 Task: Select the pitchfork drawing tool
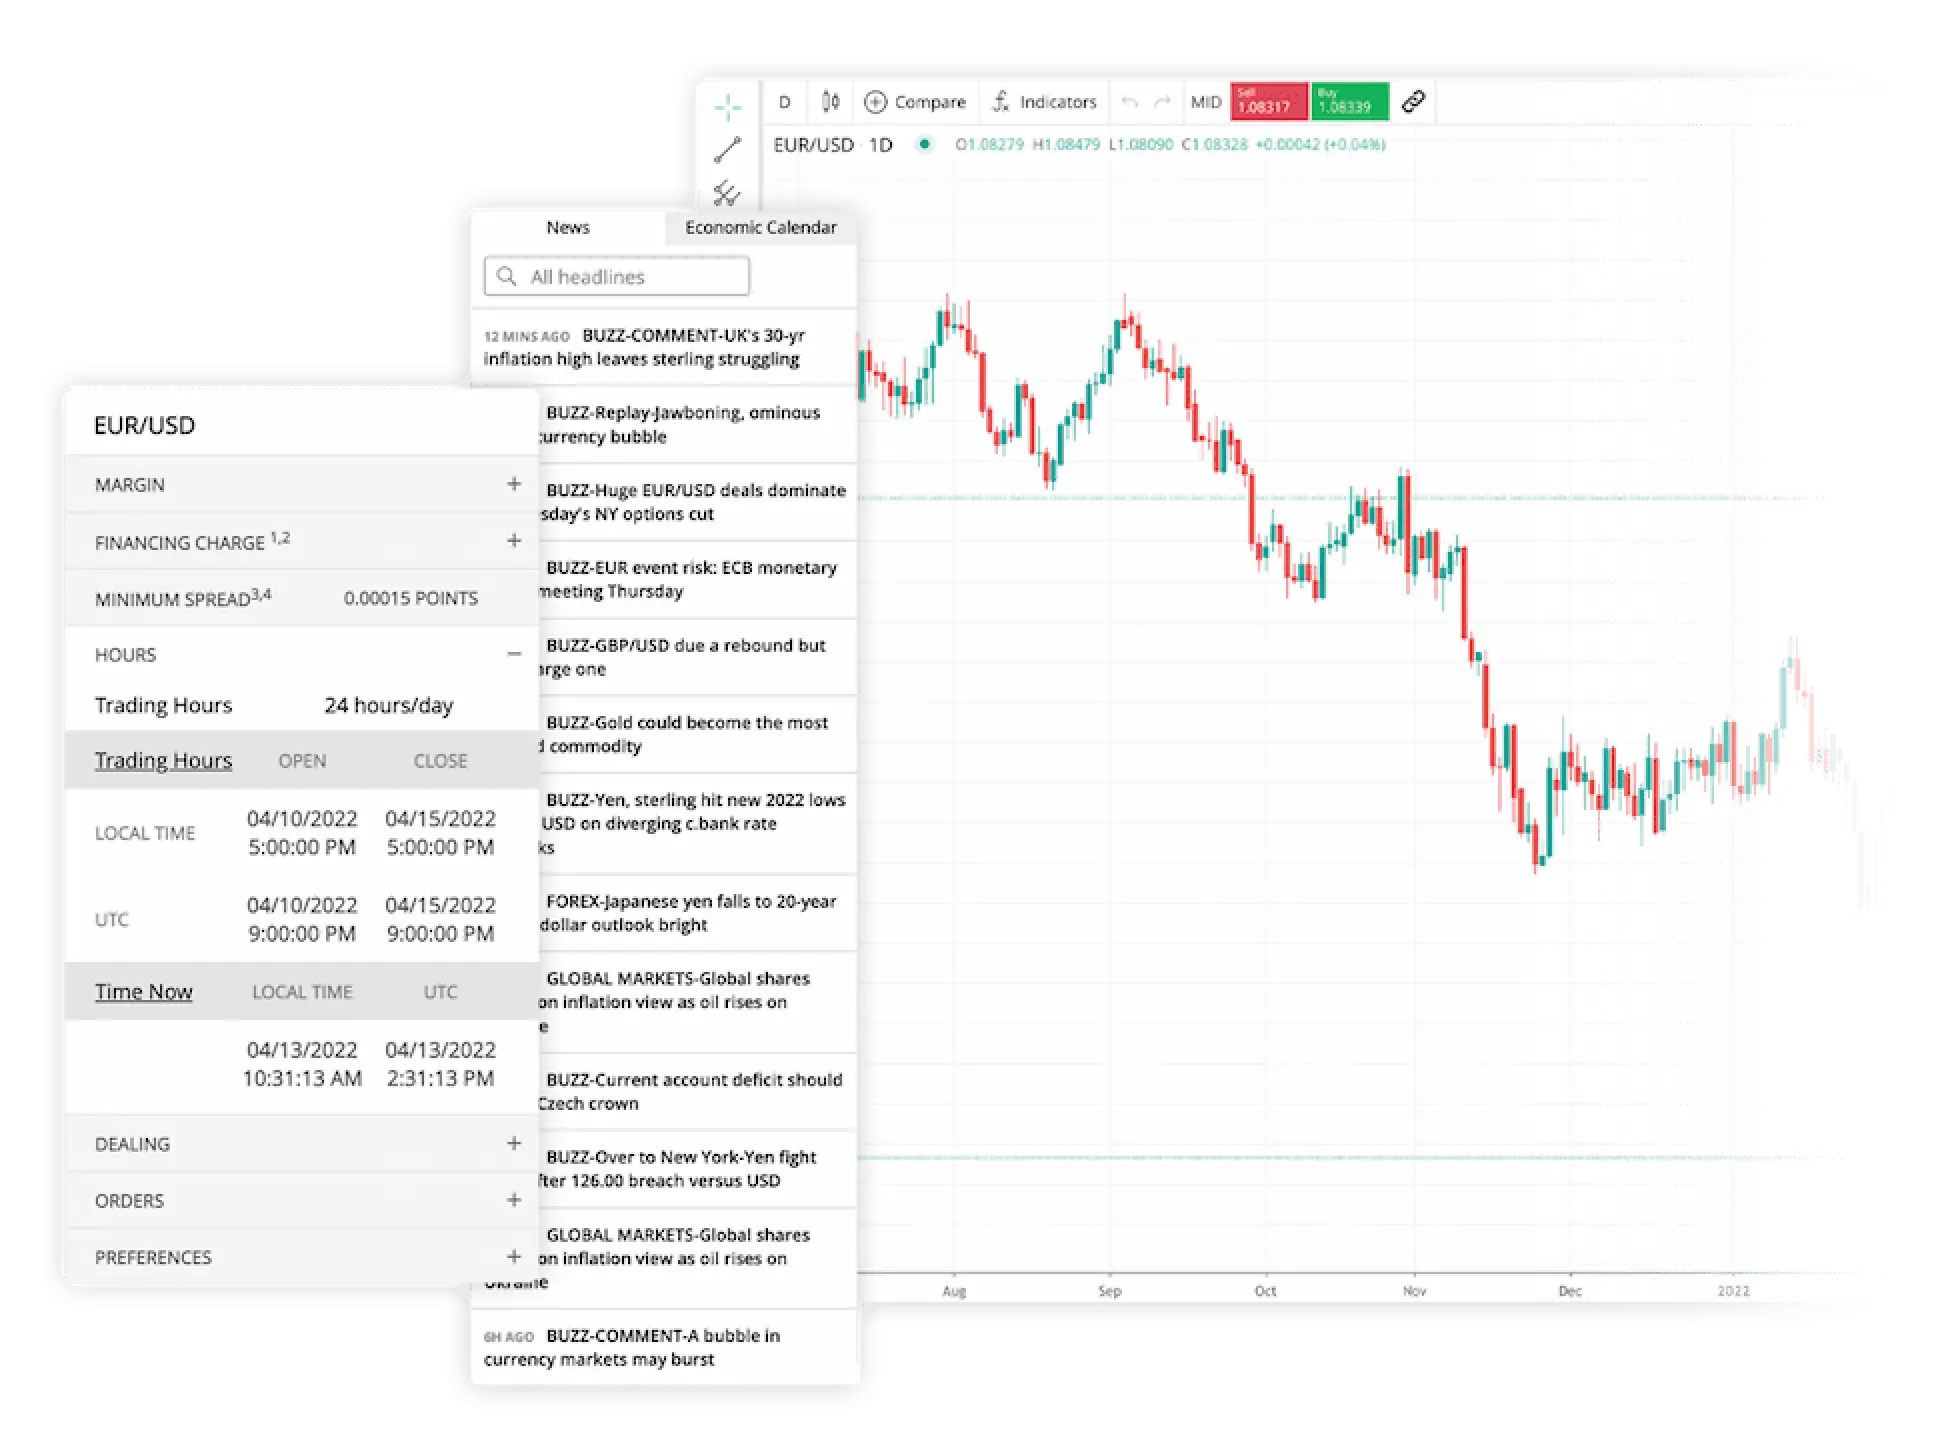click(727, 192)
